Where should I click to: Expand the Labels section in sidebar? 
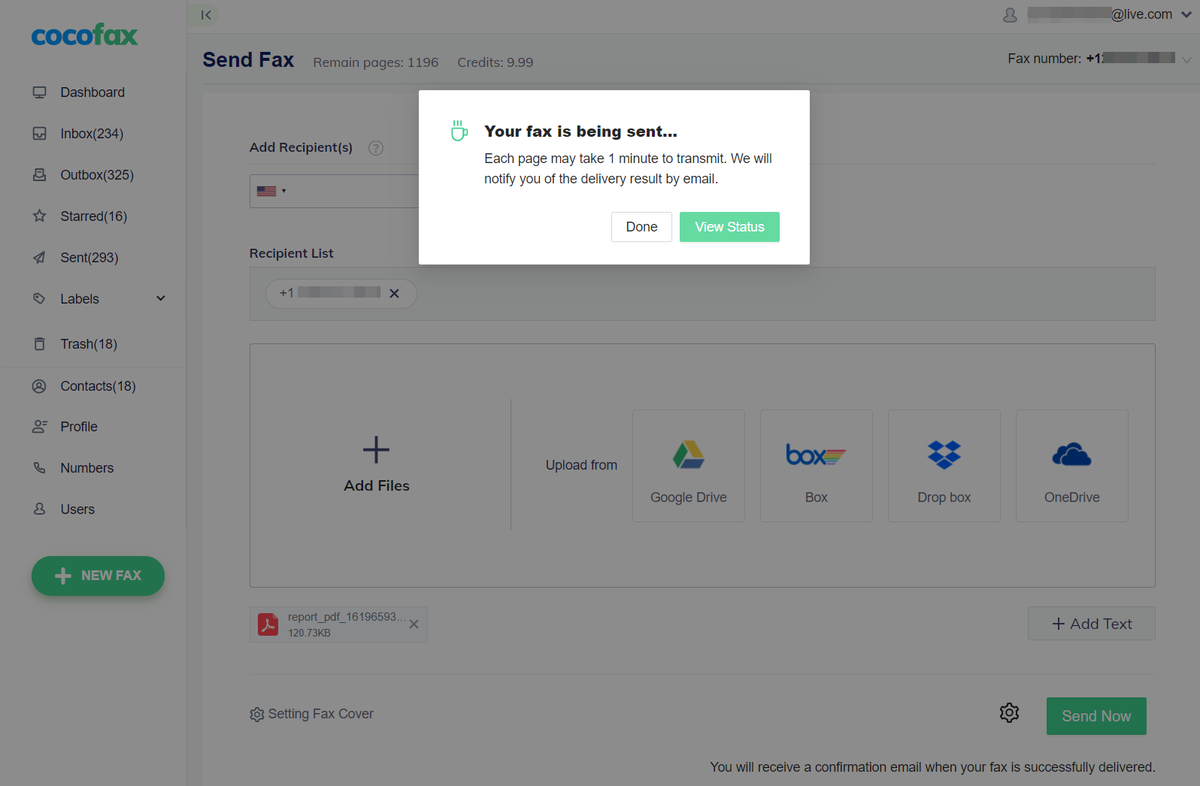tap(161, 299)
